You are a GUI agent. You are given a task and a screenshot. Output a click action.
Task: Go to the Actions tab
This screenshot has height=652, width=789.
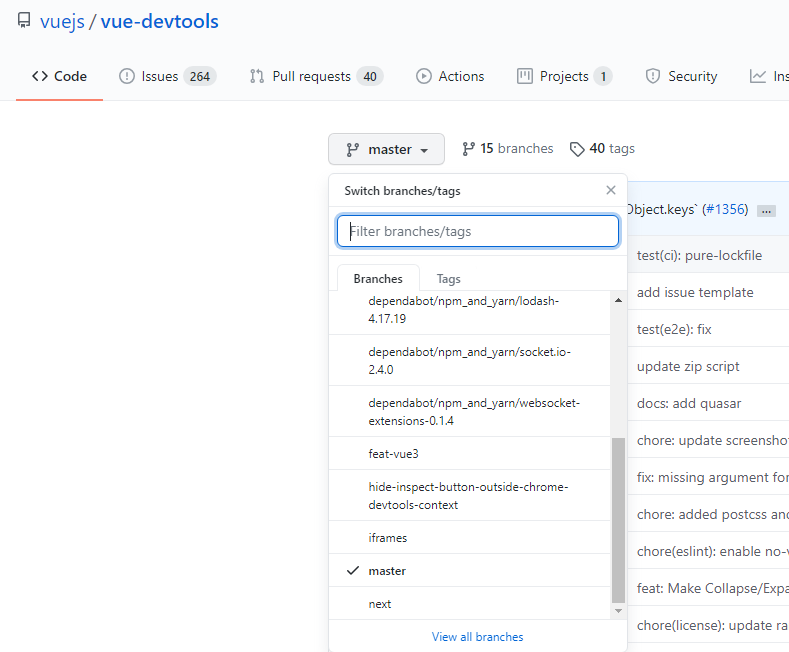click(450, 76)
